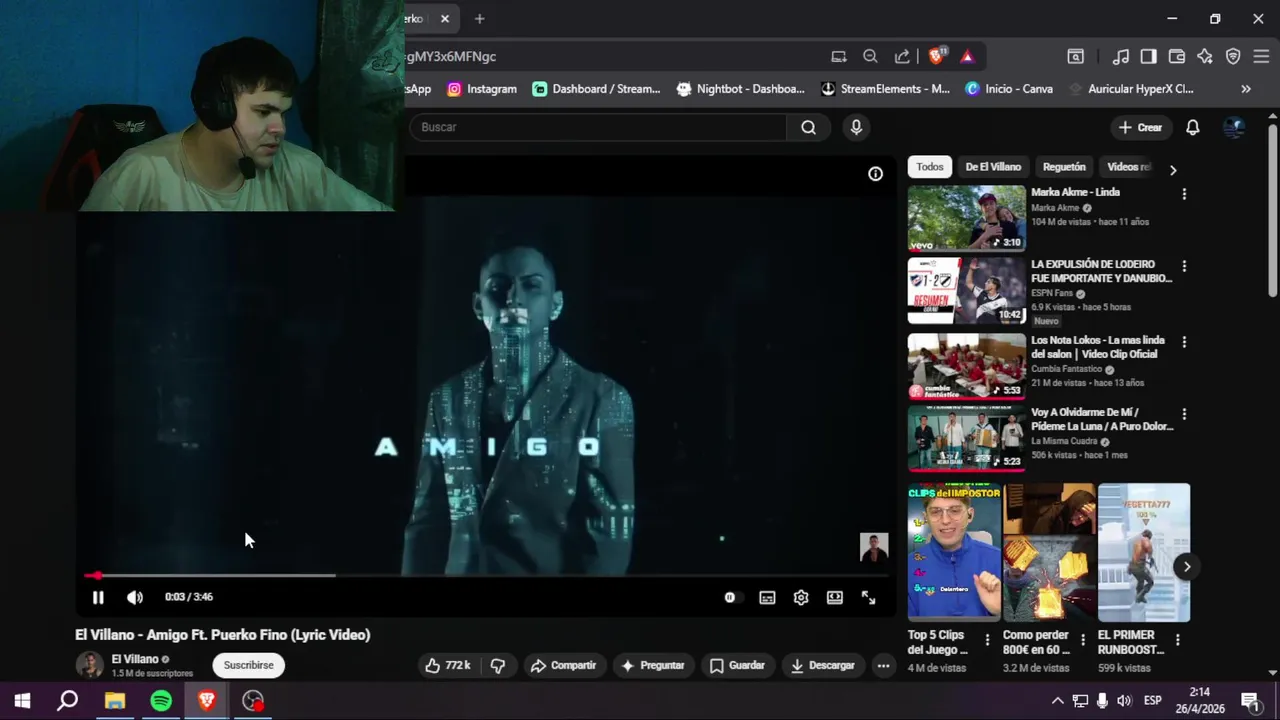Open El Villano channel avatar
The image size is (1280, 720).
click(90, 665)
